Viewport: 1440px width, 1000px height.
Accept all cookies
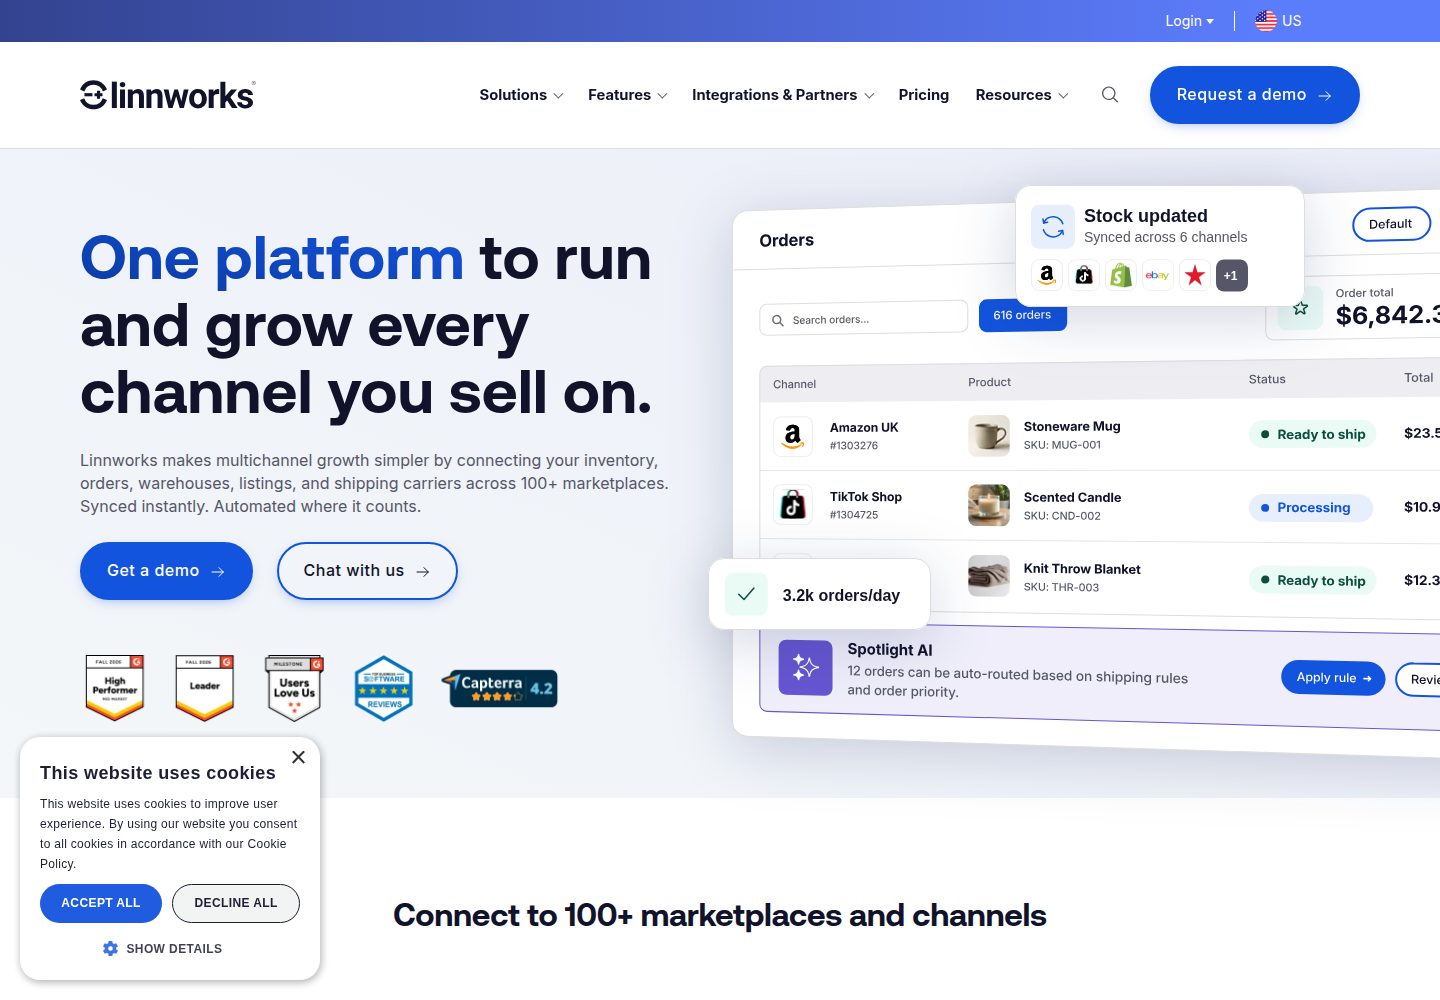pos(101,903)
